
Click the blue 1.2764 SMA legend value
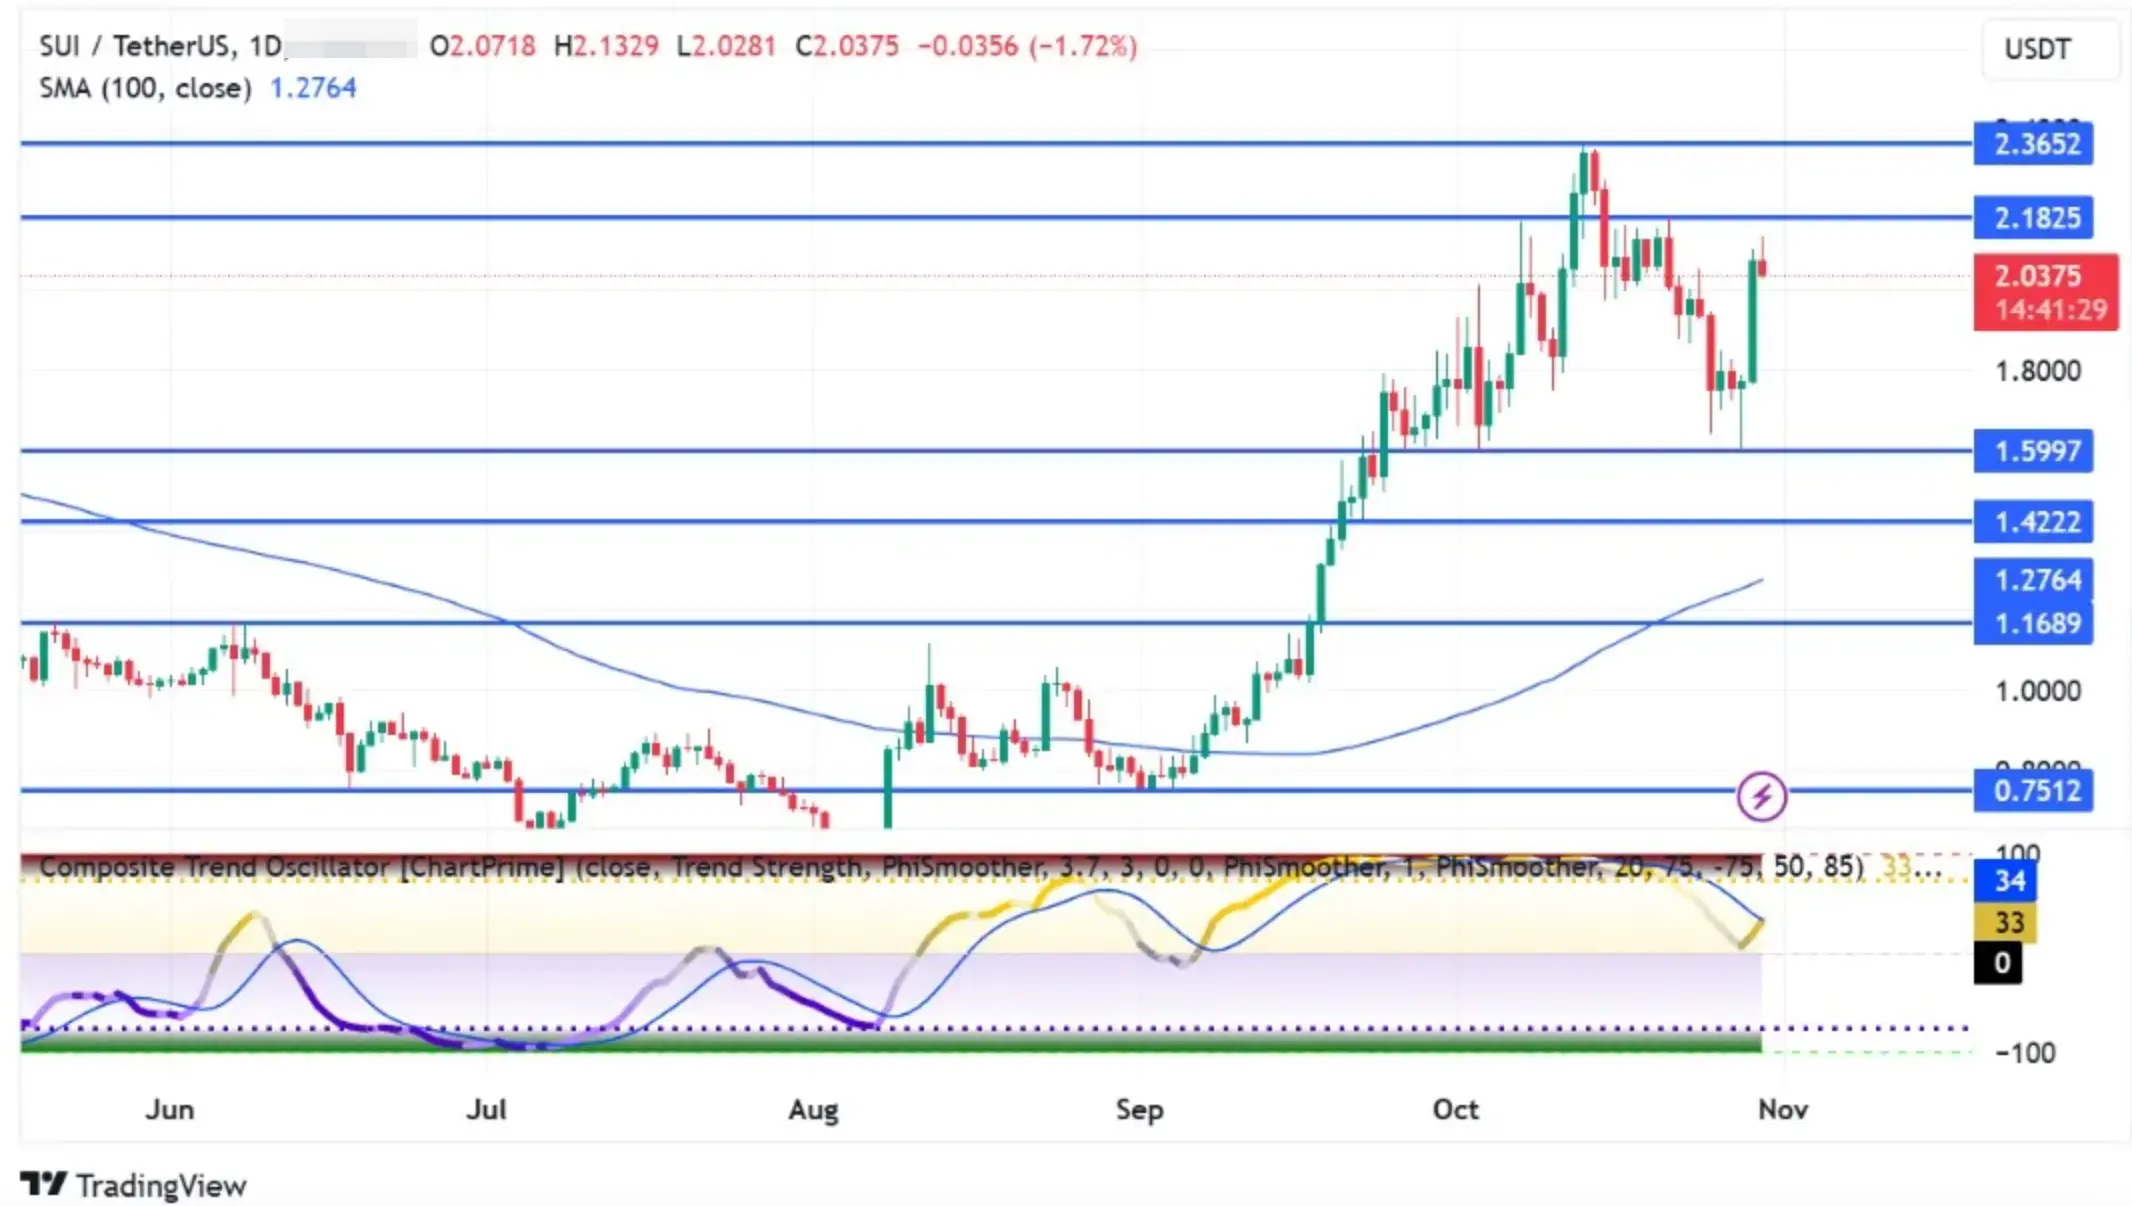313,88
